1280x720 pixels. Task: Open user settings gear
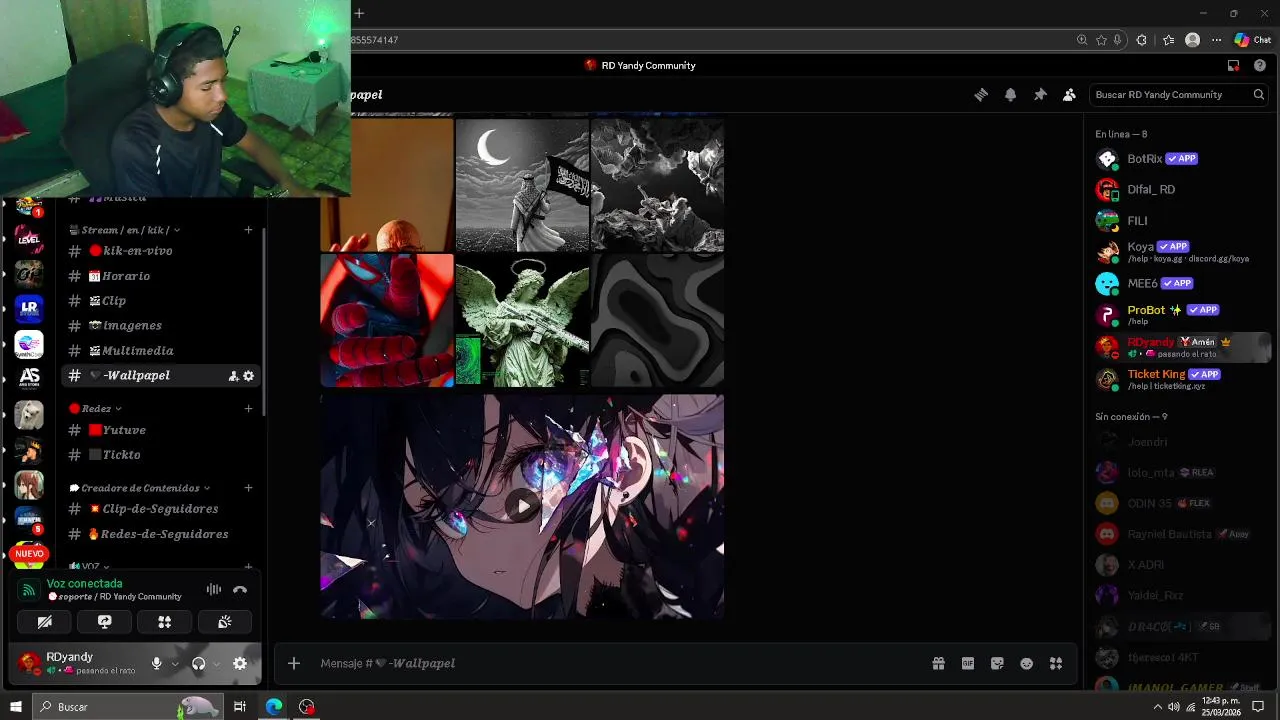pos(240,663)
